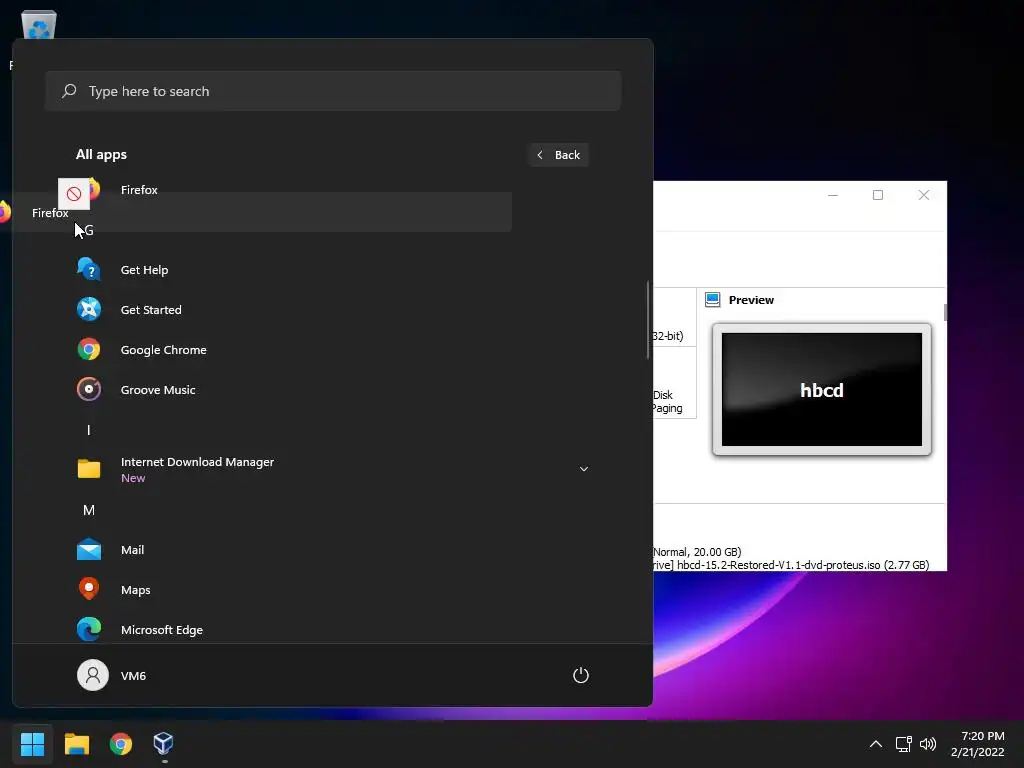
Task: Open the Mail app icon
Action: click(x=89, y=550)
